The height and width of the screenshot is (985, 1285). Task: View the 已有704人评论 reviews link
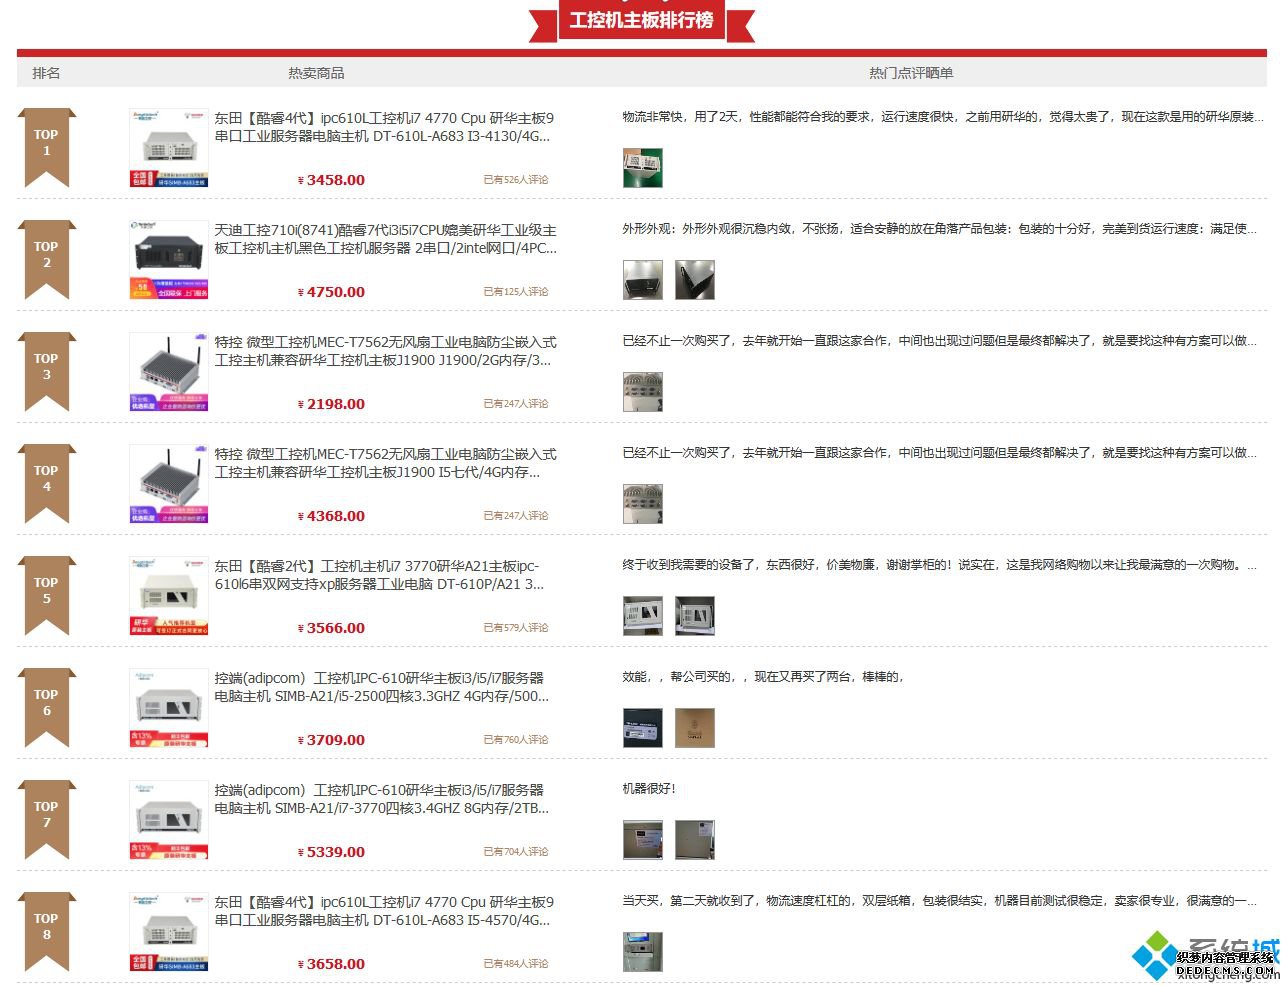point(516,852)
